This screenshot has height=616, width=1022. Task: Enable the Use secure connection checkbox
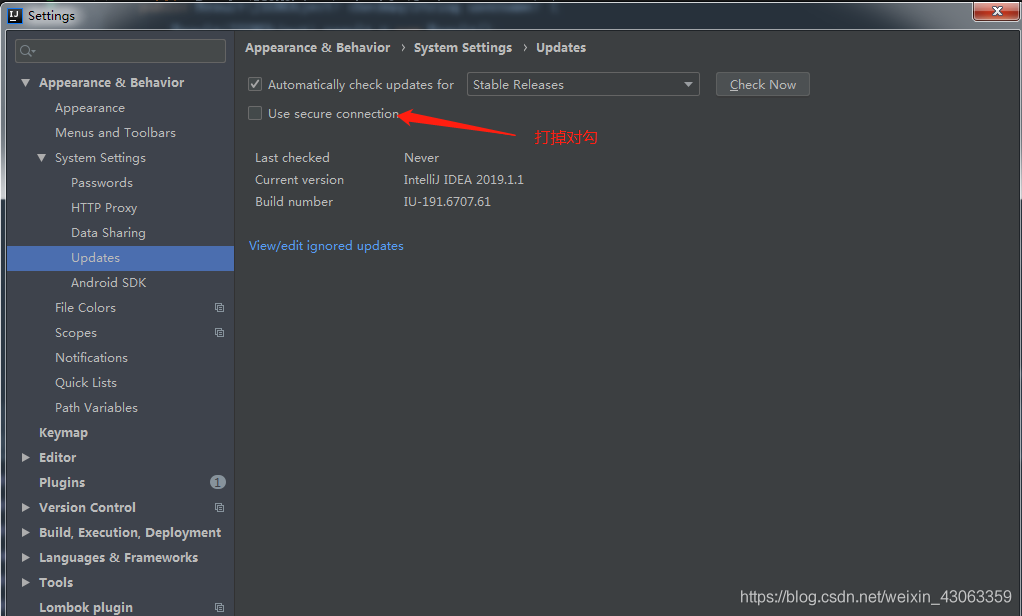pyautogui.click(x=255, y=113)
